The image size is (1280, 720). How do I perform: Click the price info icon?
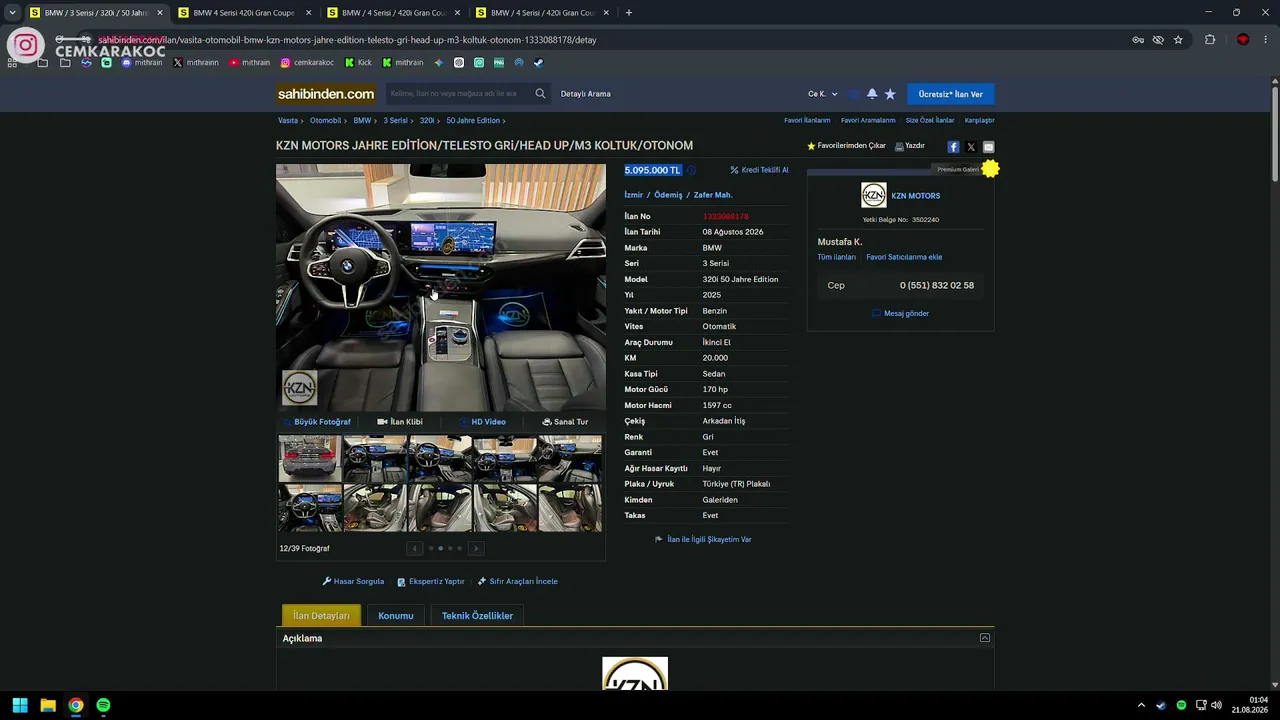click(x=691, y=170)
